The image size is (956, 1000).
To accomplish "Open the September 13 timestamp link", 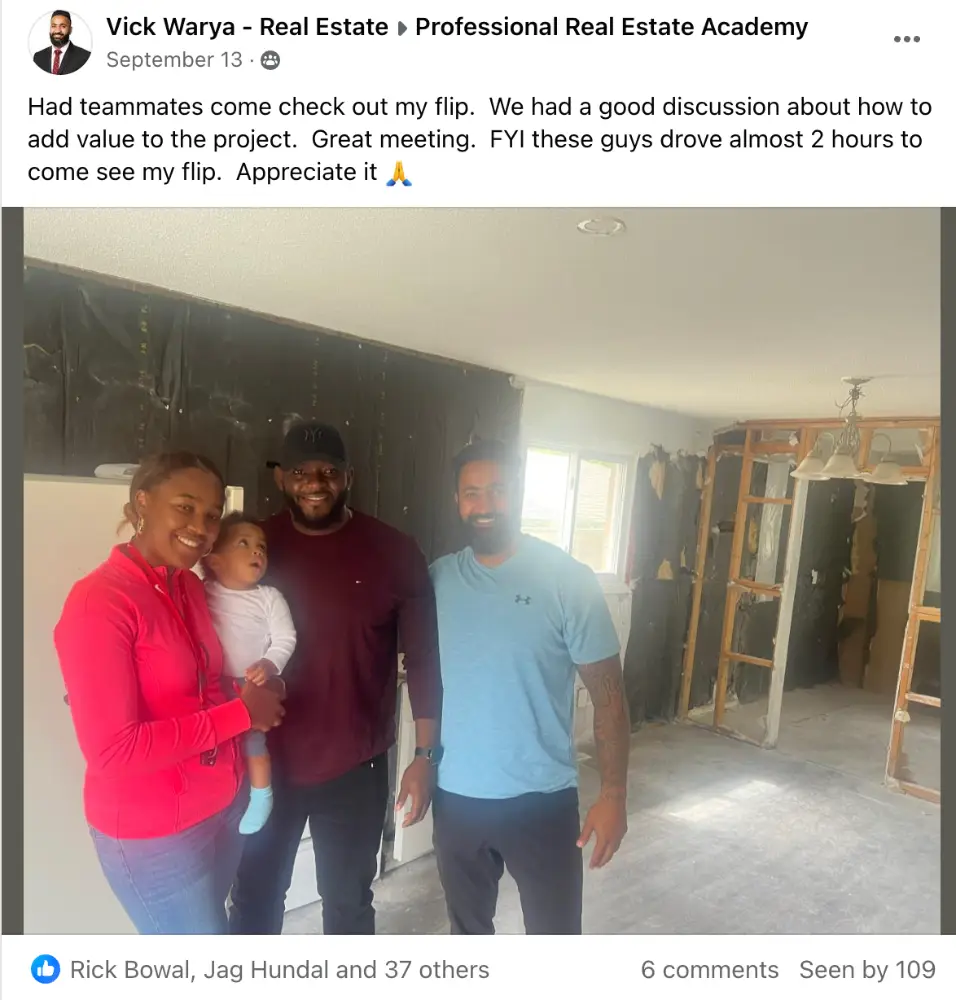I will coord(174,59).
